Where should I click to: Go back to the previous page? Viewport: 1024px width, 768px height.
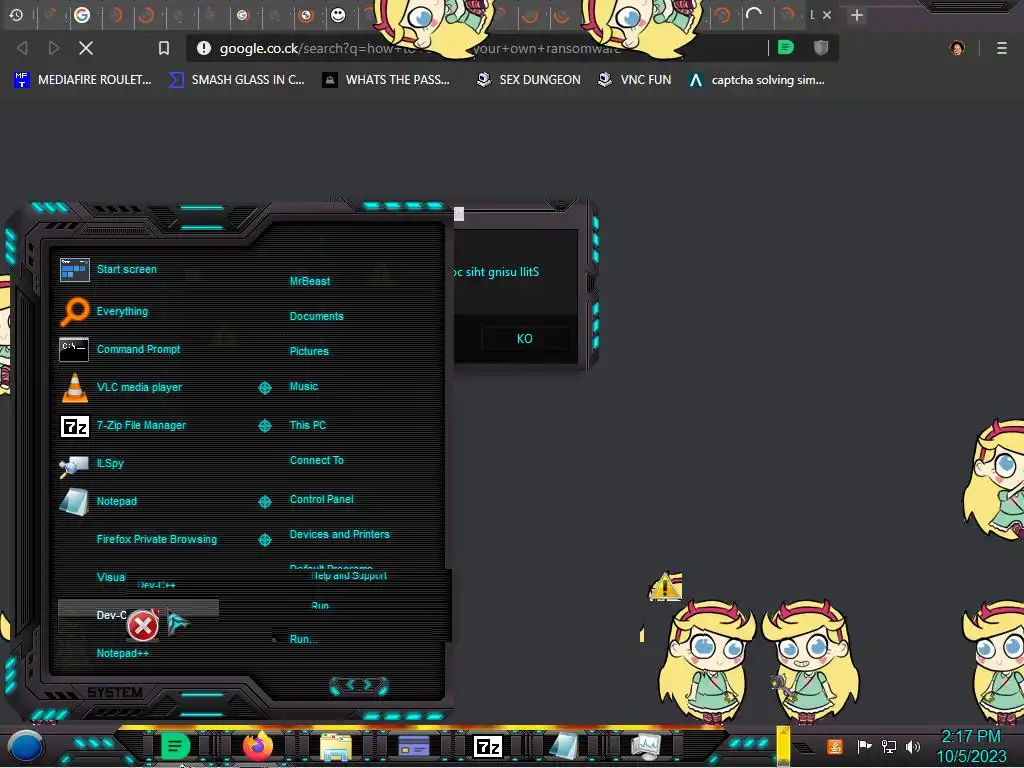coord(22,48)
